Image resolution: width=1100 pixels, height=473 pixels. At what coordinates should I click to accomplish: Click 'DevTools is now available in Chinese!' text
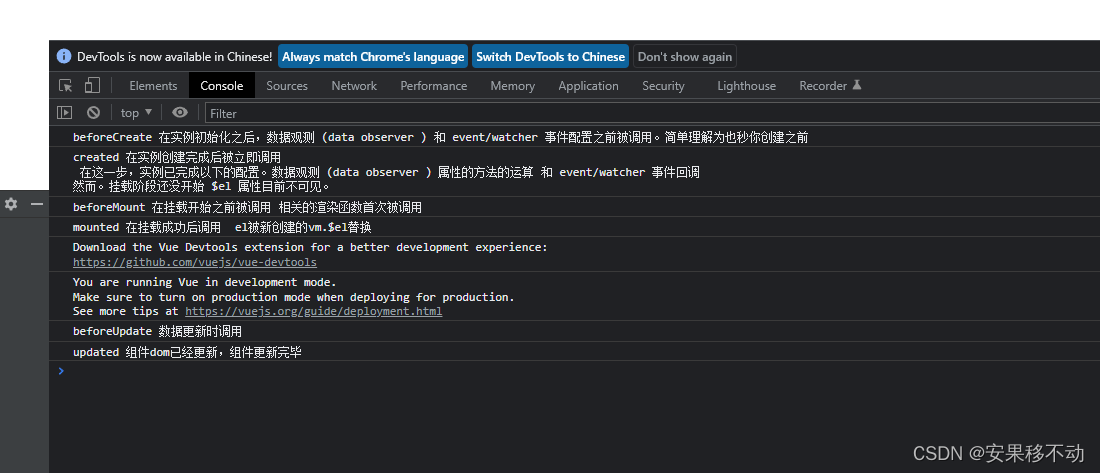(175, 57)
